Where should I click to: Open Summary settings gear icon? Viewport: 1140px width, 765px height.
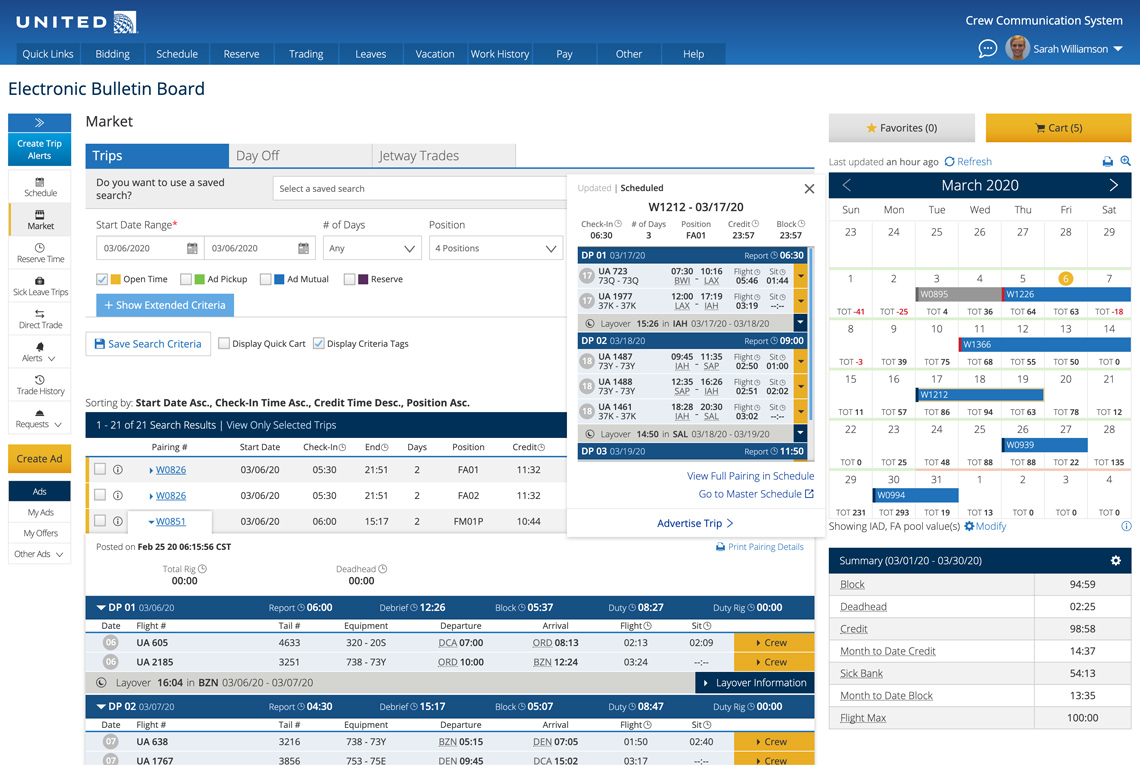tap(1115, 561)
